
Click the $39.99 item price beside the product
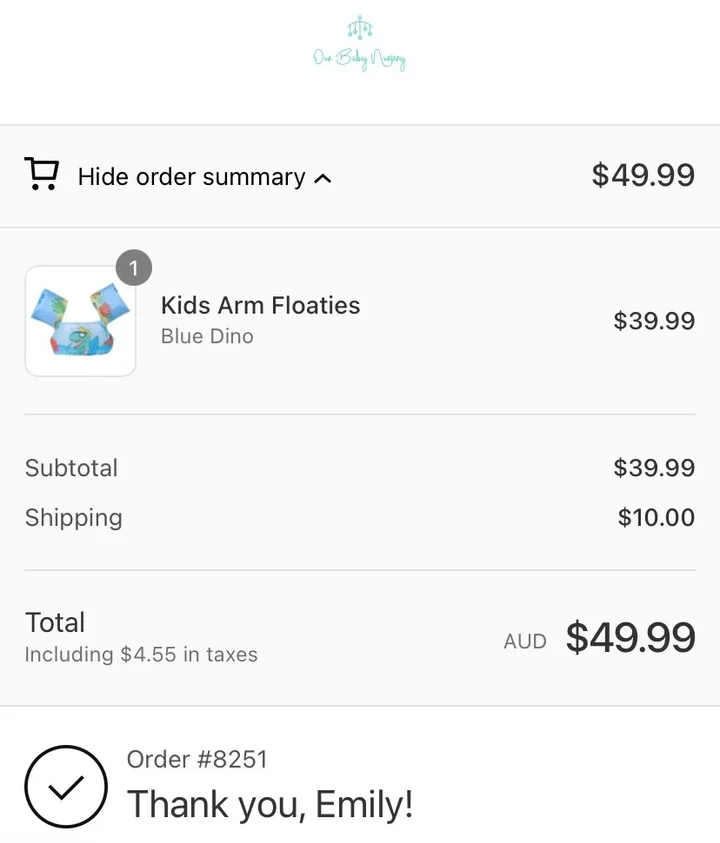point(654,321)
